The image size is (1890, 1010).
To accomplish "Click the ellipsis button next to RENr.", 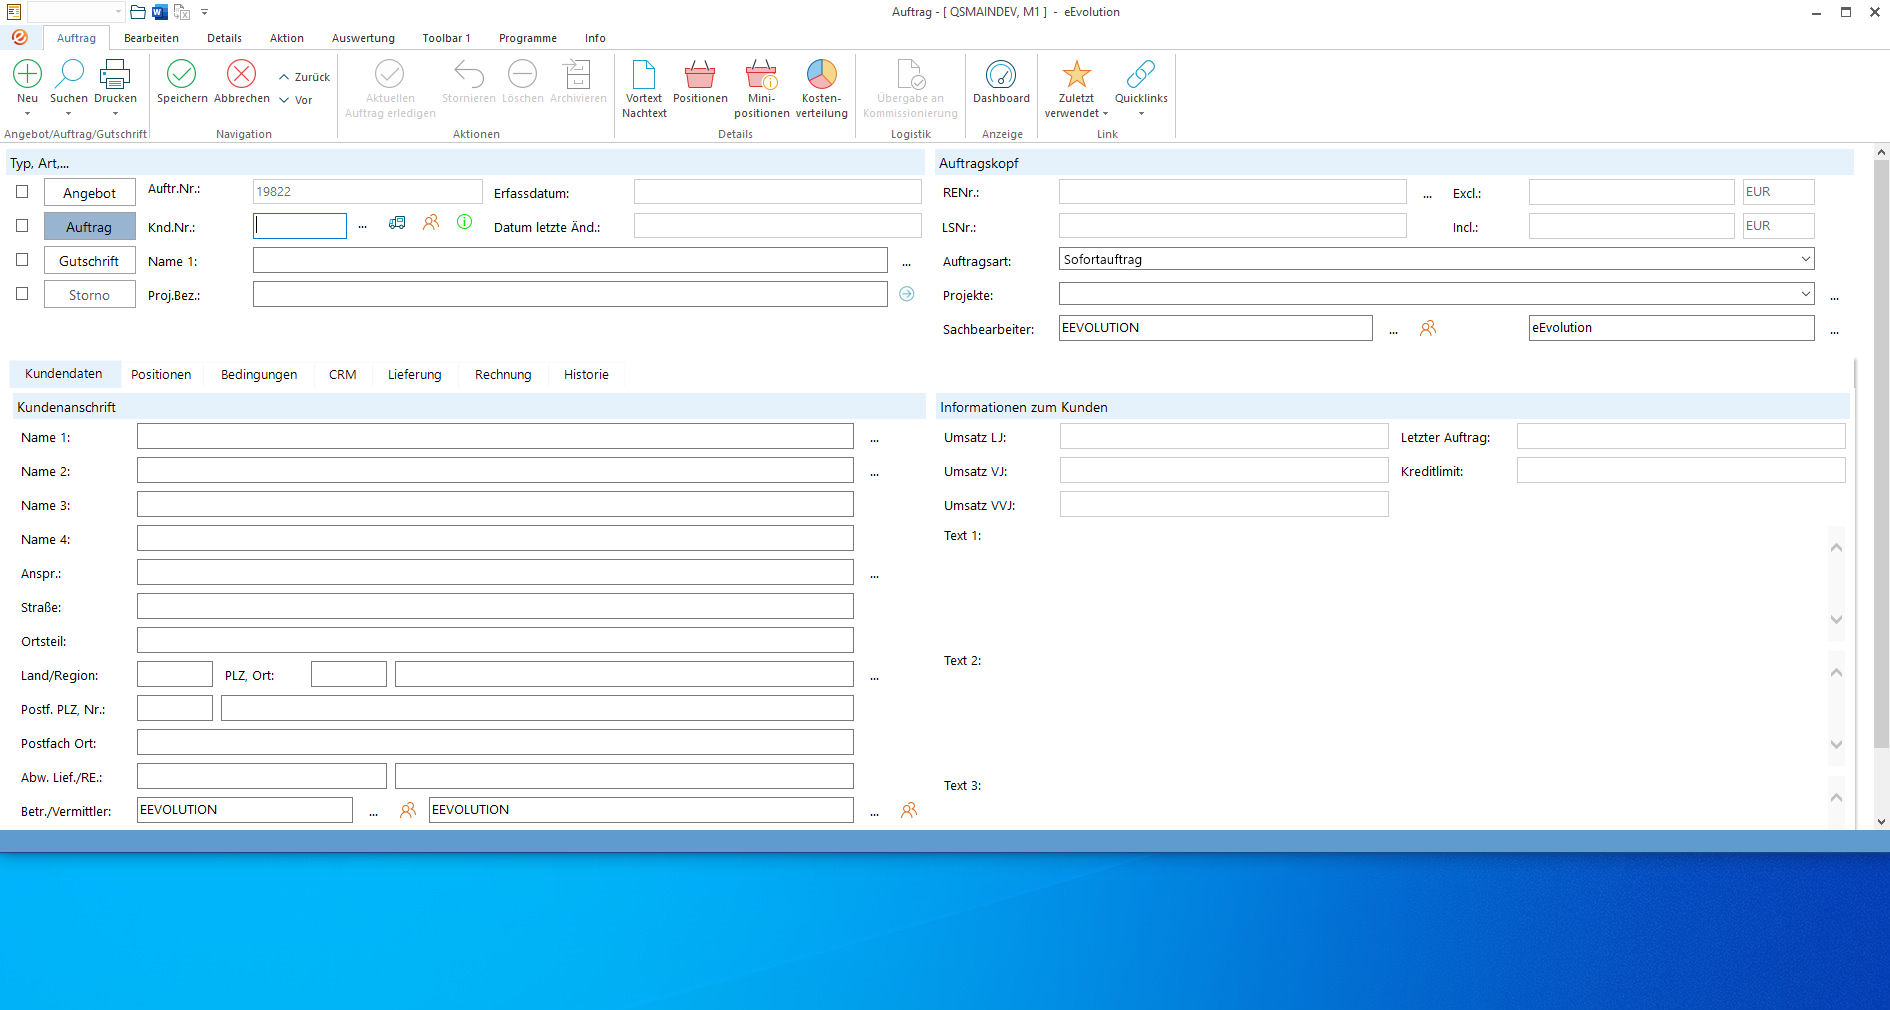I will point(1428,195).
